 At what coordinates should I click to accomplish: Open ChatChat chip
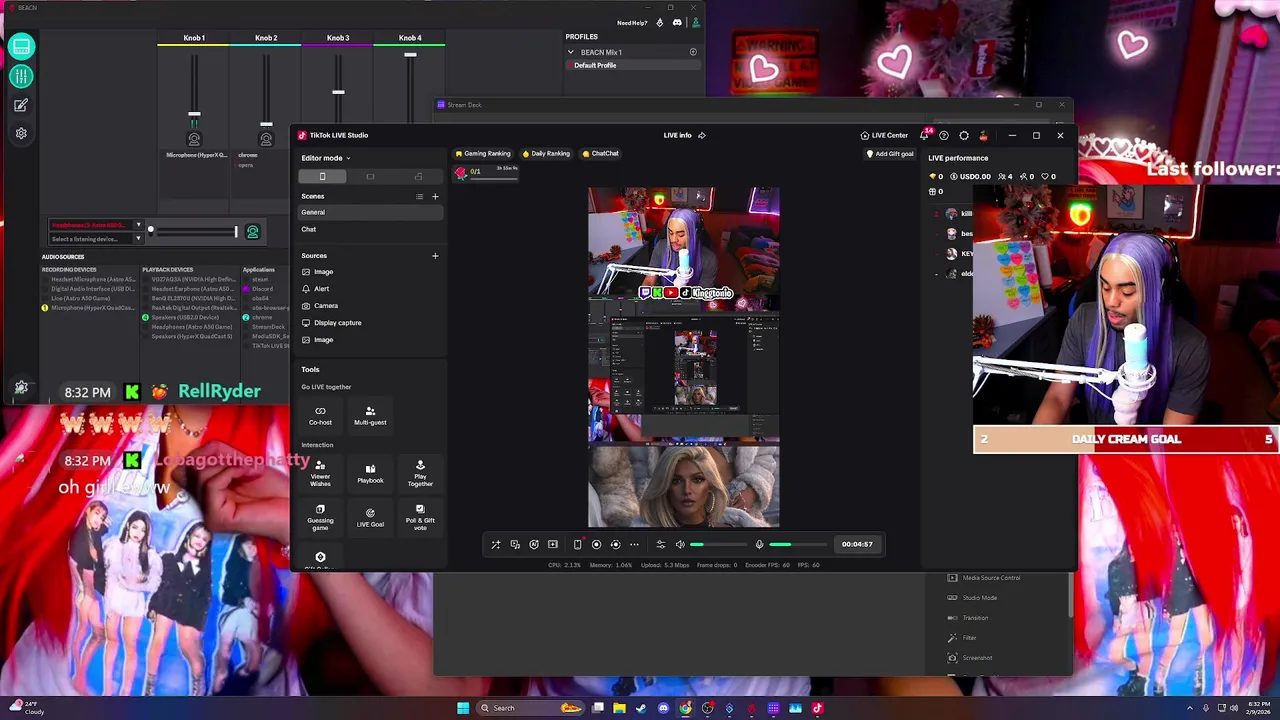pyautogui.click(x=600, y=153)
